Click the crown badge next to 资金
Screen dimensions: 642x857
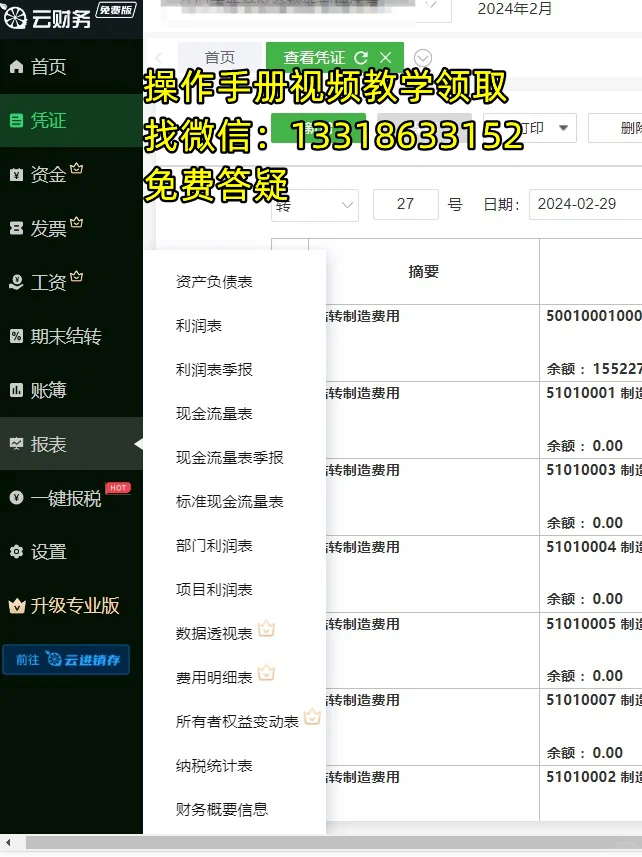pyautogui.click(x=76, y=168)
